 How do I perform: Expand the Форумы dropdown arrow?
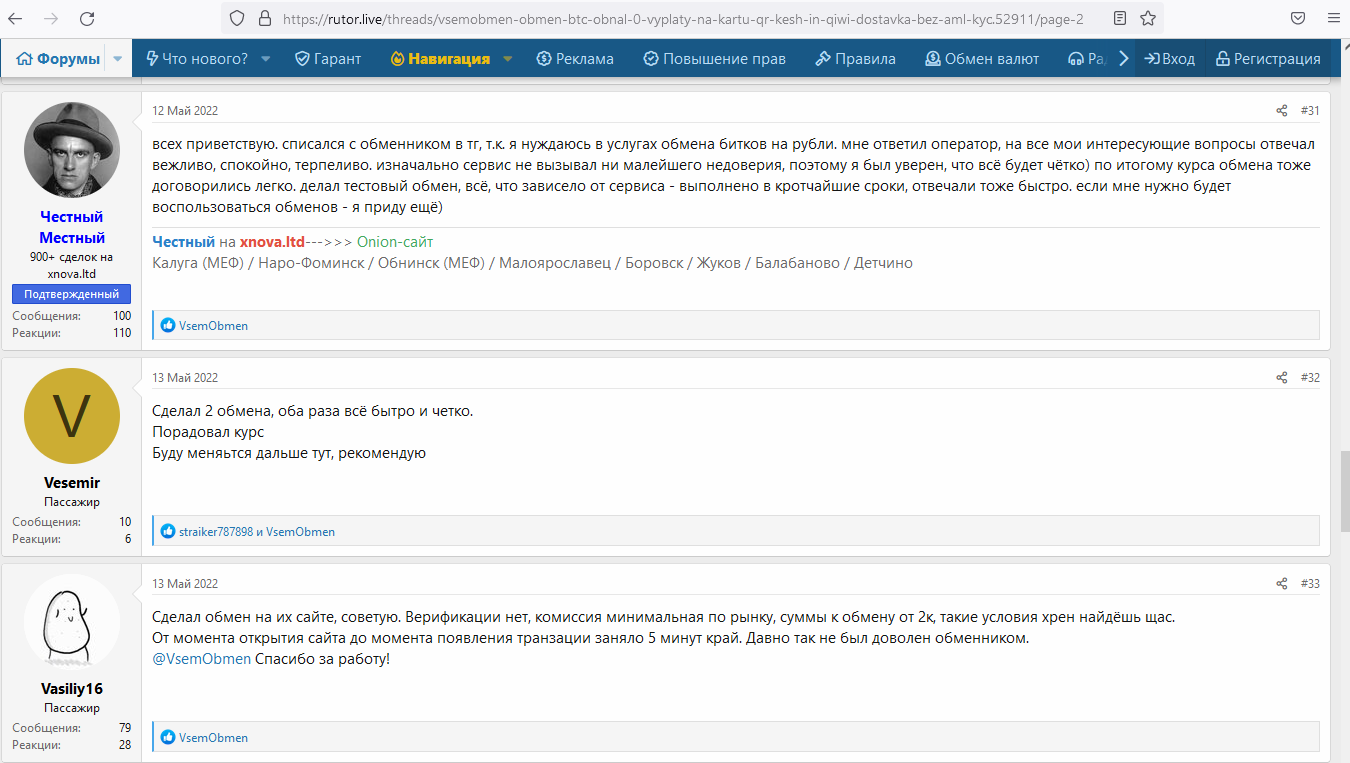pos(118,59)
